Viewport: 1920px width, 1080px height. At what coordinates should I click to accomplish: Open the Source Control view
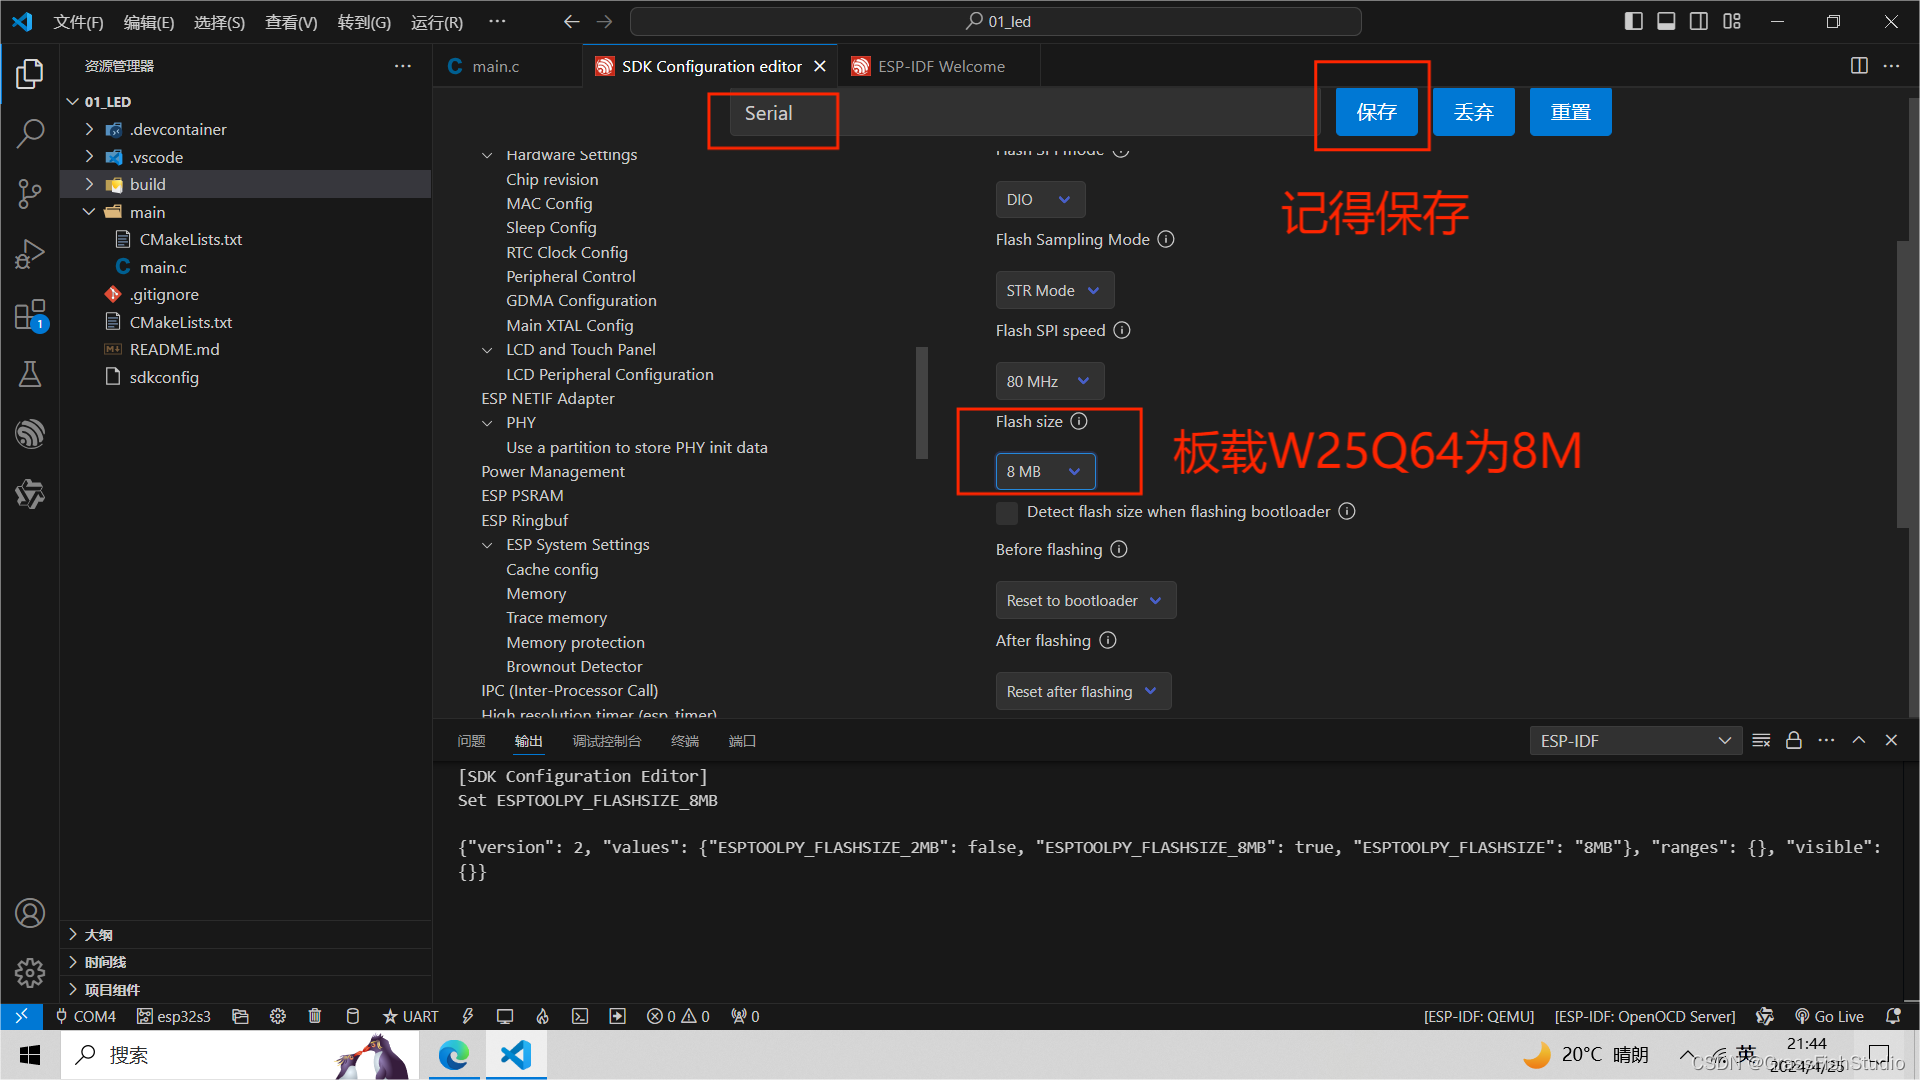30,193
